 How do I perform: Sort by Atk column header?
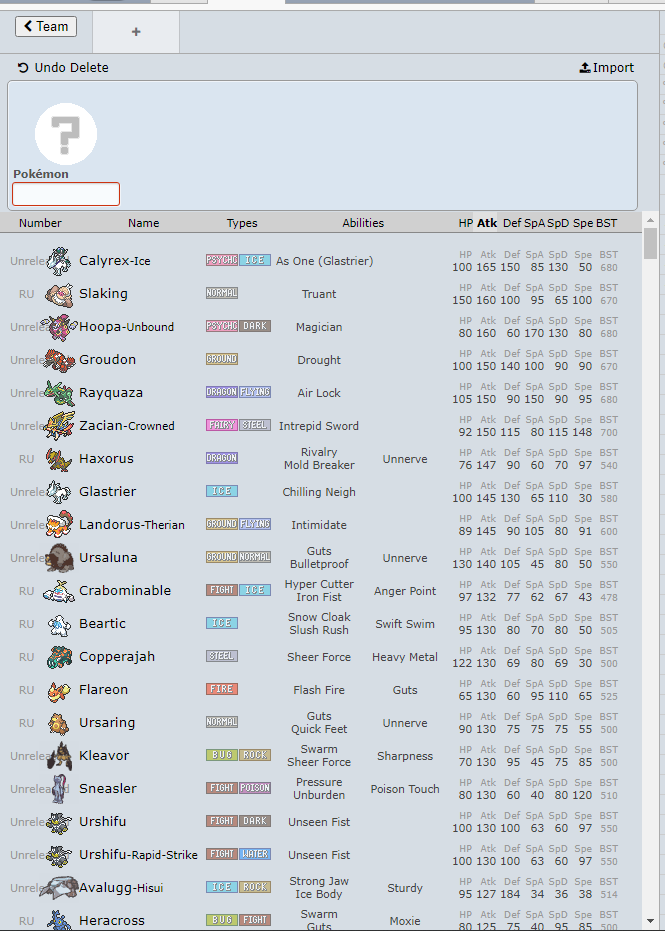tap(487, 223)
